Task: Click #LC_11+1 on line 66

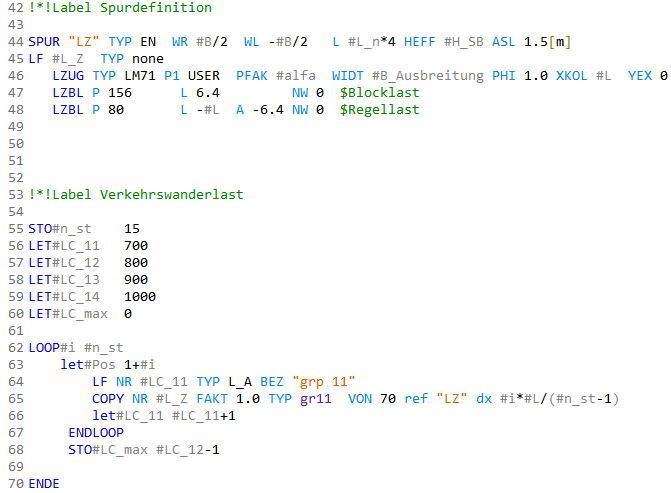Action: (204, 416)
